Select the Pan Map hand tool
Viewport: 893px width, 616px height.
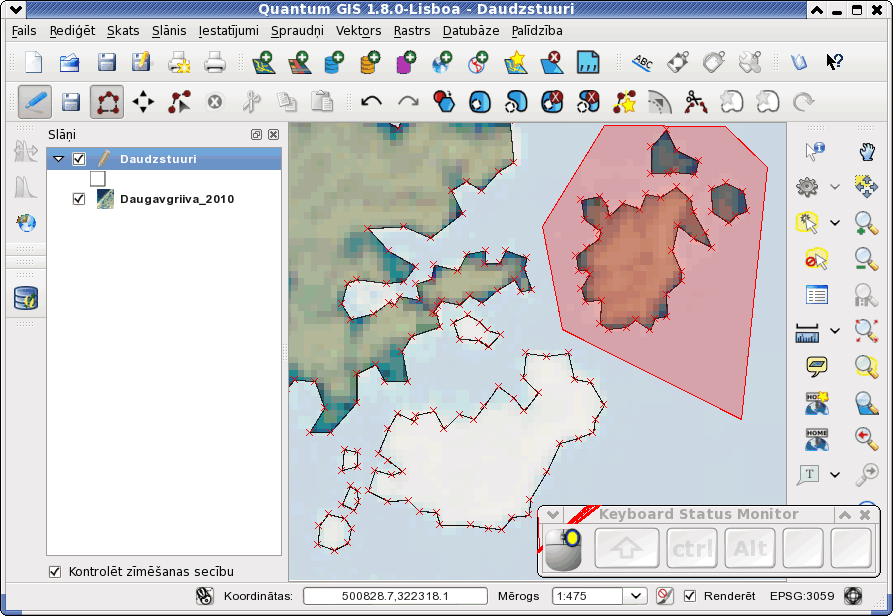click(x=866, y=151)
